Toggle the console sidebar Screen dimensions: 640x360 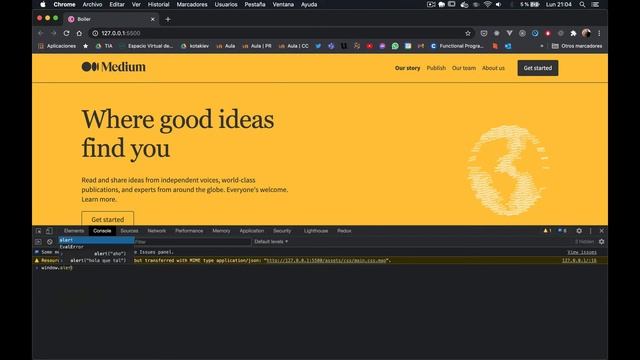(x=38, y=242)
